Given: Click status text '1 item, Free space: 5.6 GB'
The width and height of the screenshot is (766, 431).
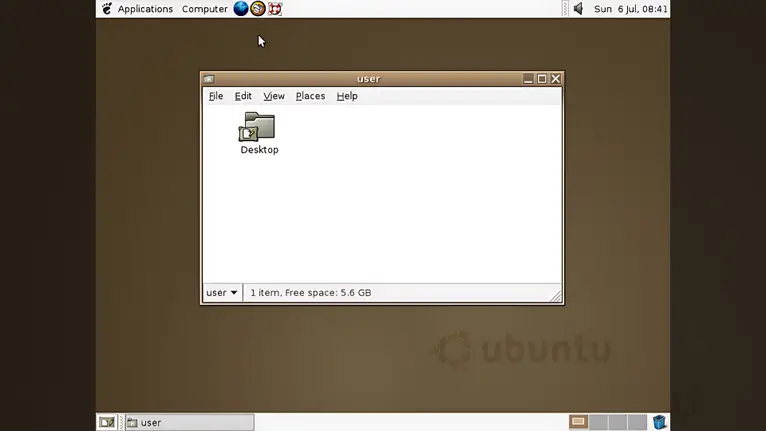Looking at the screenshot, I should click(x=311, y=293).
